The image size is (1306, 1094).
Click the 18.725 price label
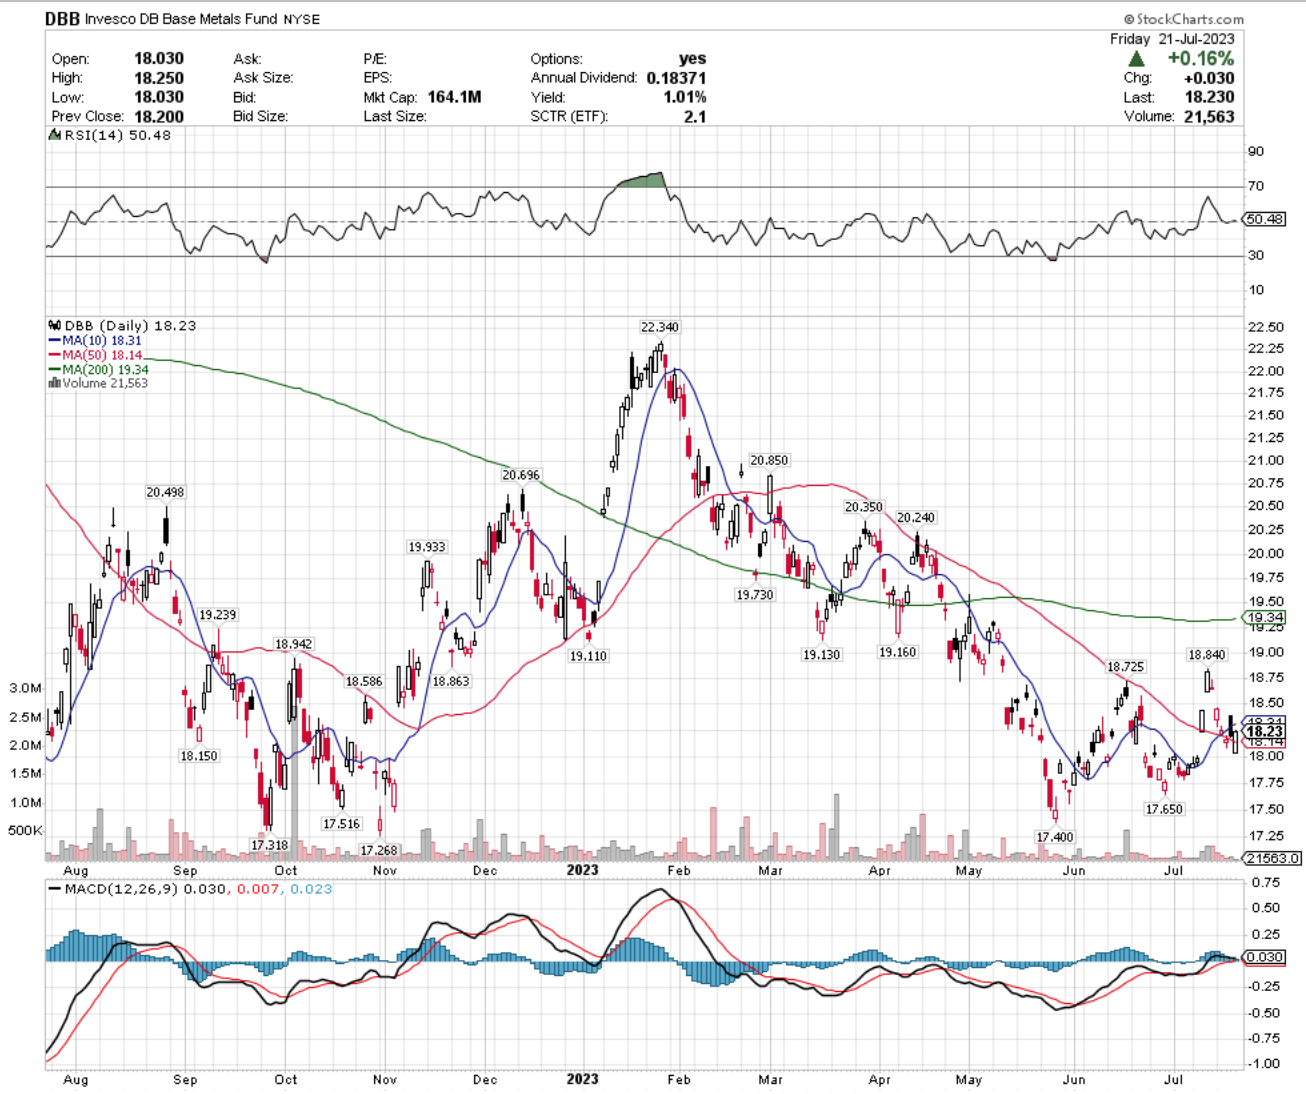(x=1125, y=666)
